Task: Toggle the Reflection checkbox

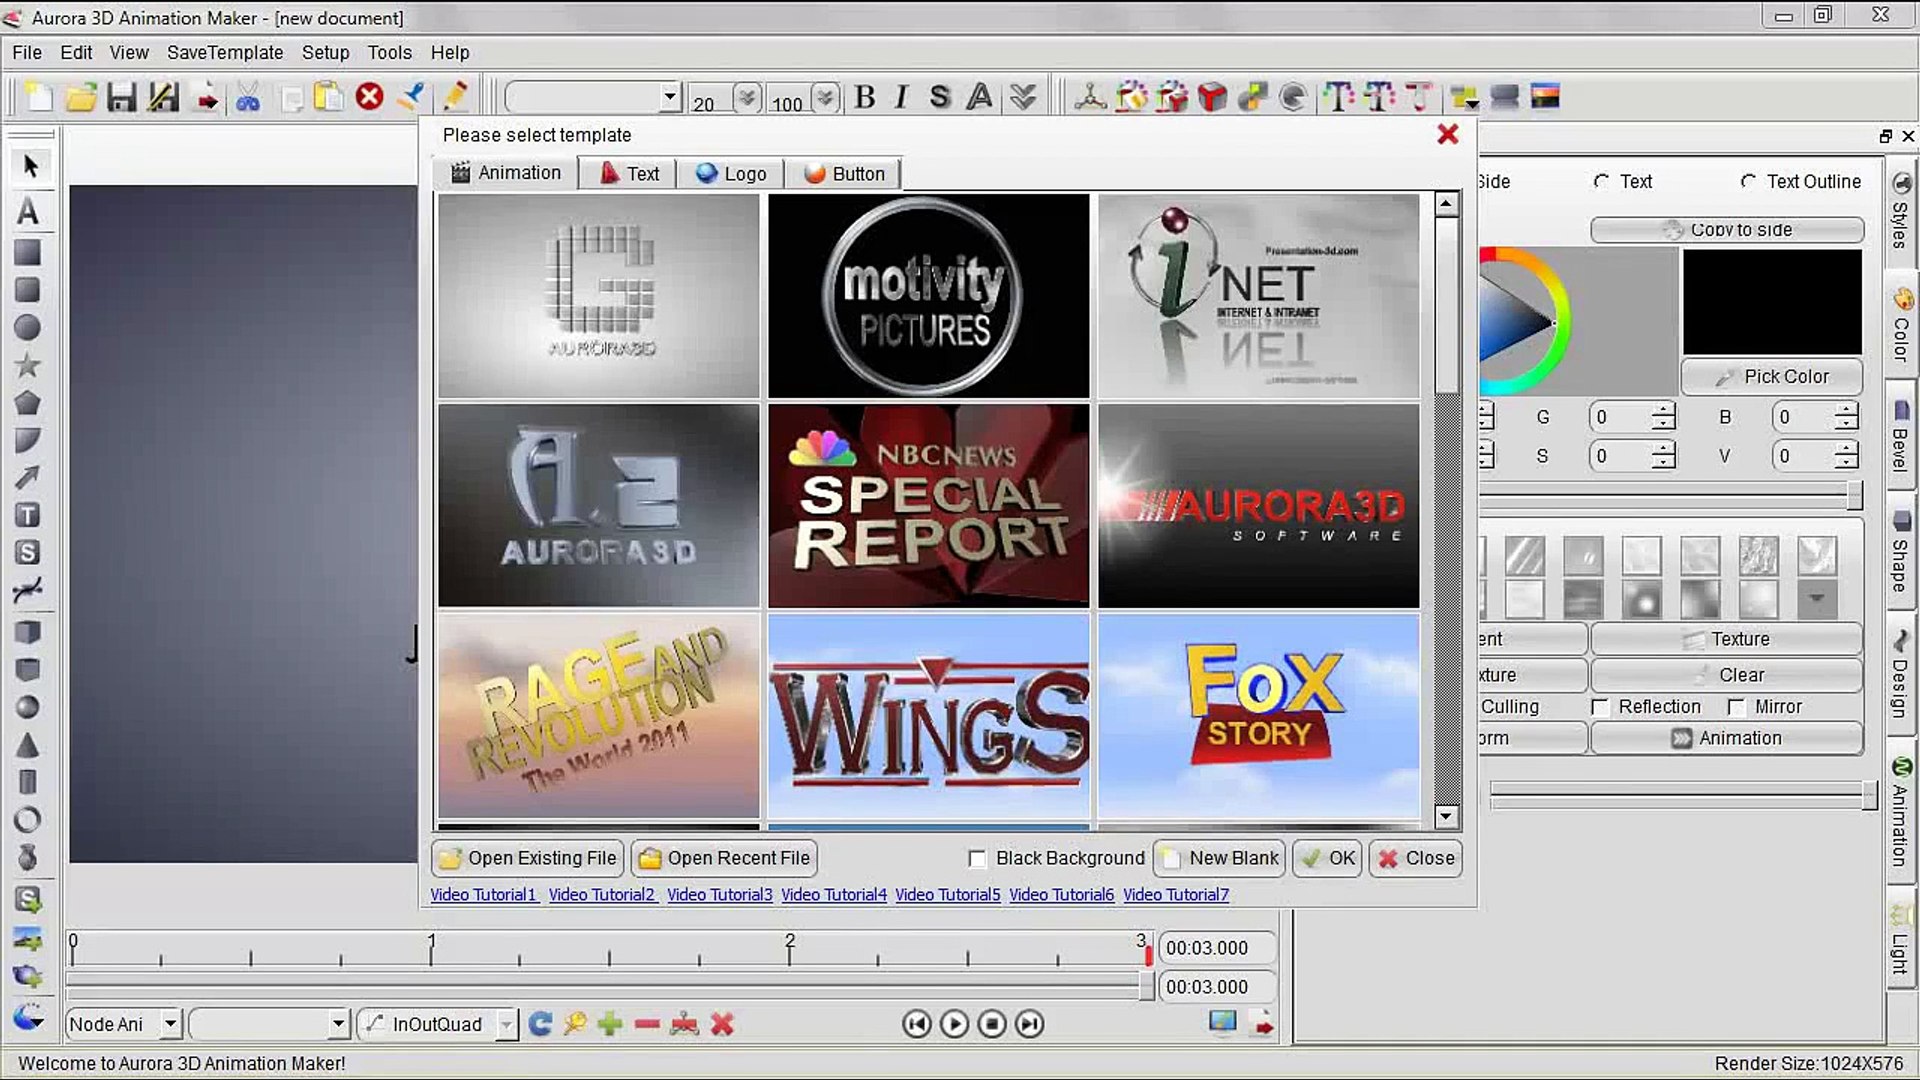Action: [x=1599, y=708]
